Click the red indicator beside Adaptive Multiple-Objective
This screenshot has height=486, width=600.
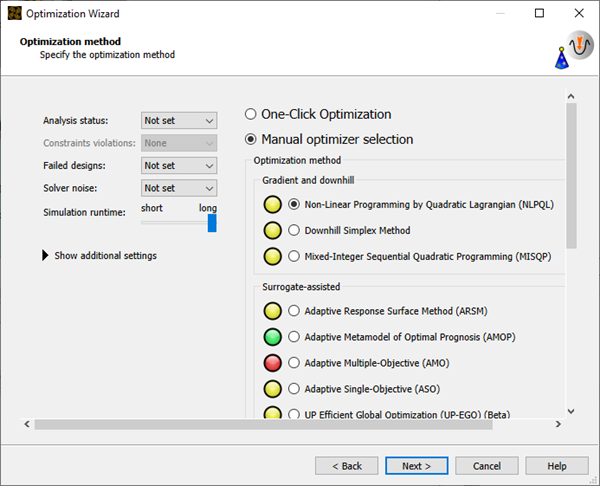pos(271,362)
